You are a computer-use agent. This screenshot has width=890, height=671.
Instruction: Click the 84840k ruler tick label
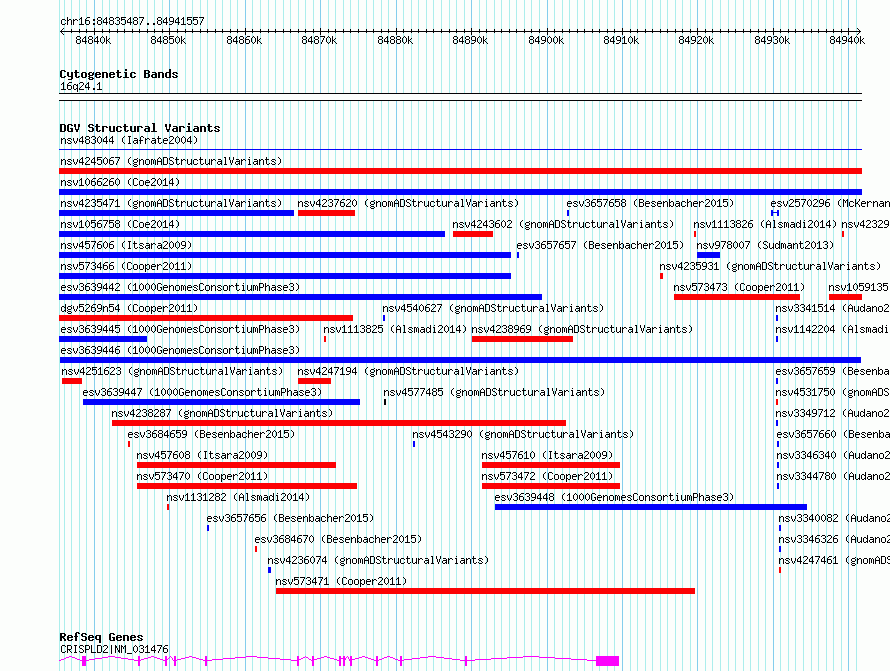pos(93,40)
